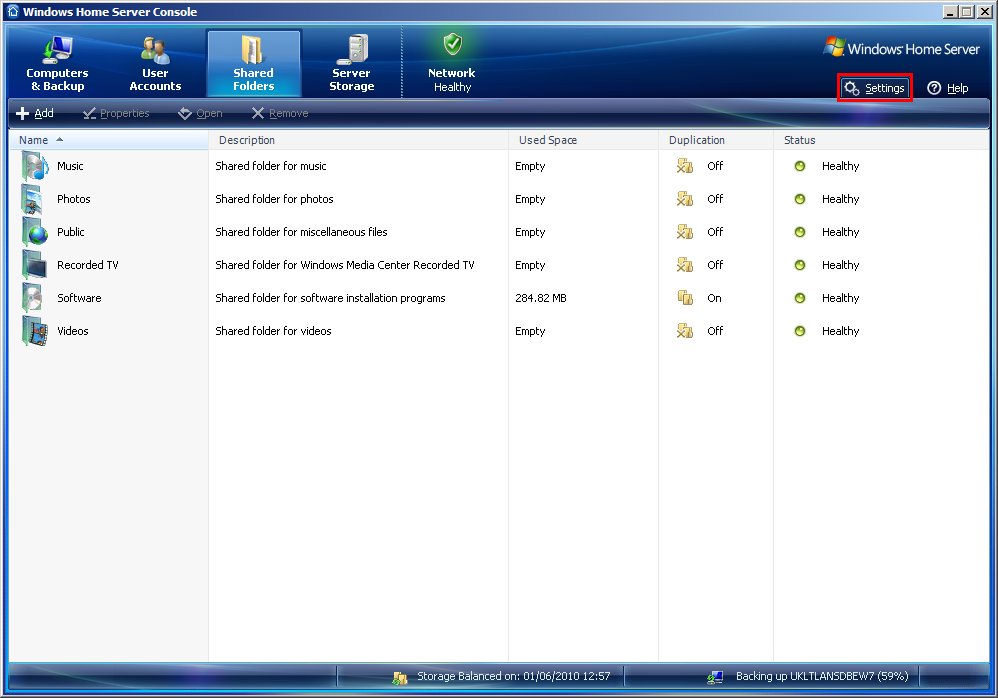Click the Videos folder film icon
The width and height of the screenshot is (998, 698).
click(35, 332)
